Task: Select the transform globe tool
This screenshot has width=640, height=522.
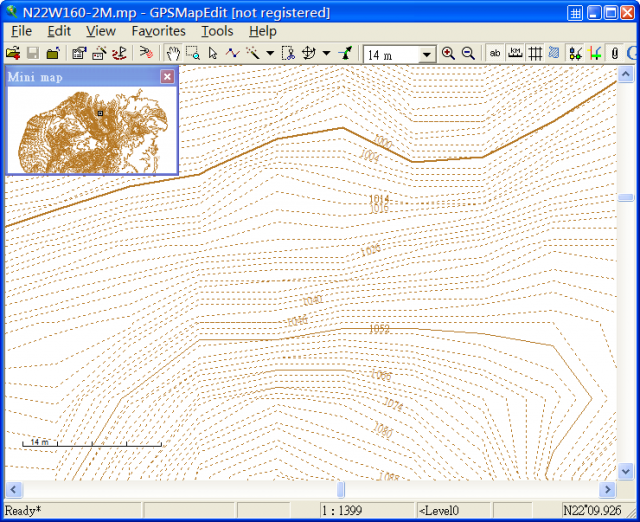Action: pos(309,53)
